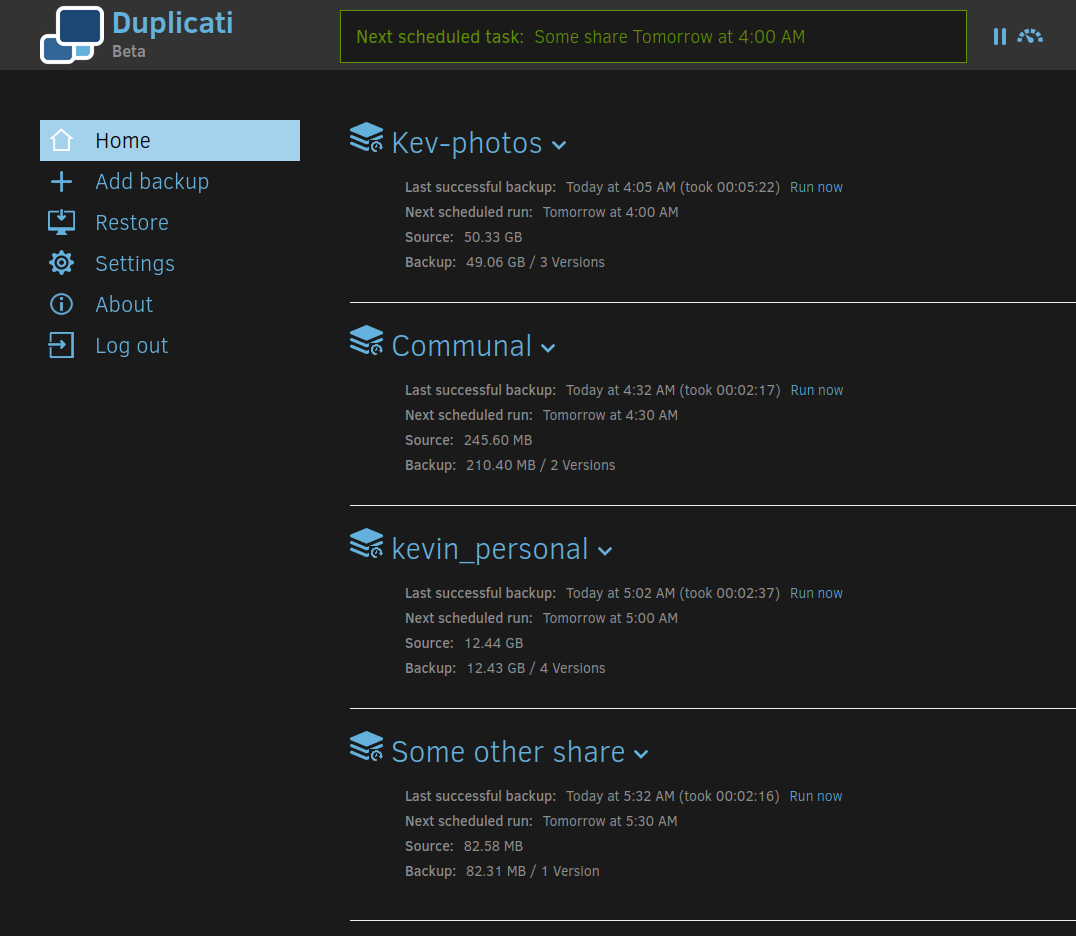Select Home in the sidebar menu
Image resolution: width=1076 pixels, height=936 pixels.
[122, 140]
